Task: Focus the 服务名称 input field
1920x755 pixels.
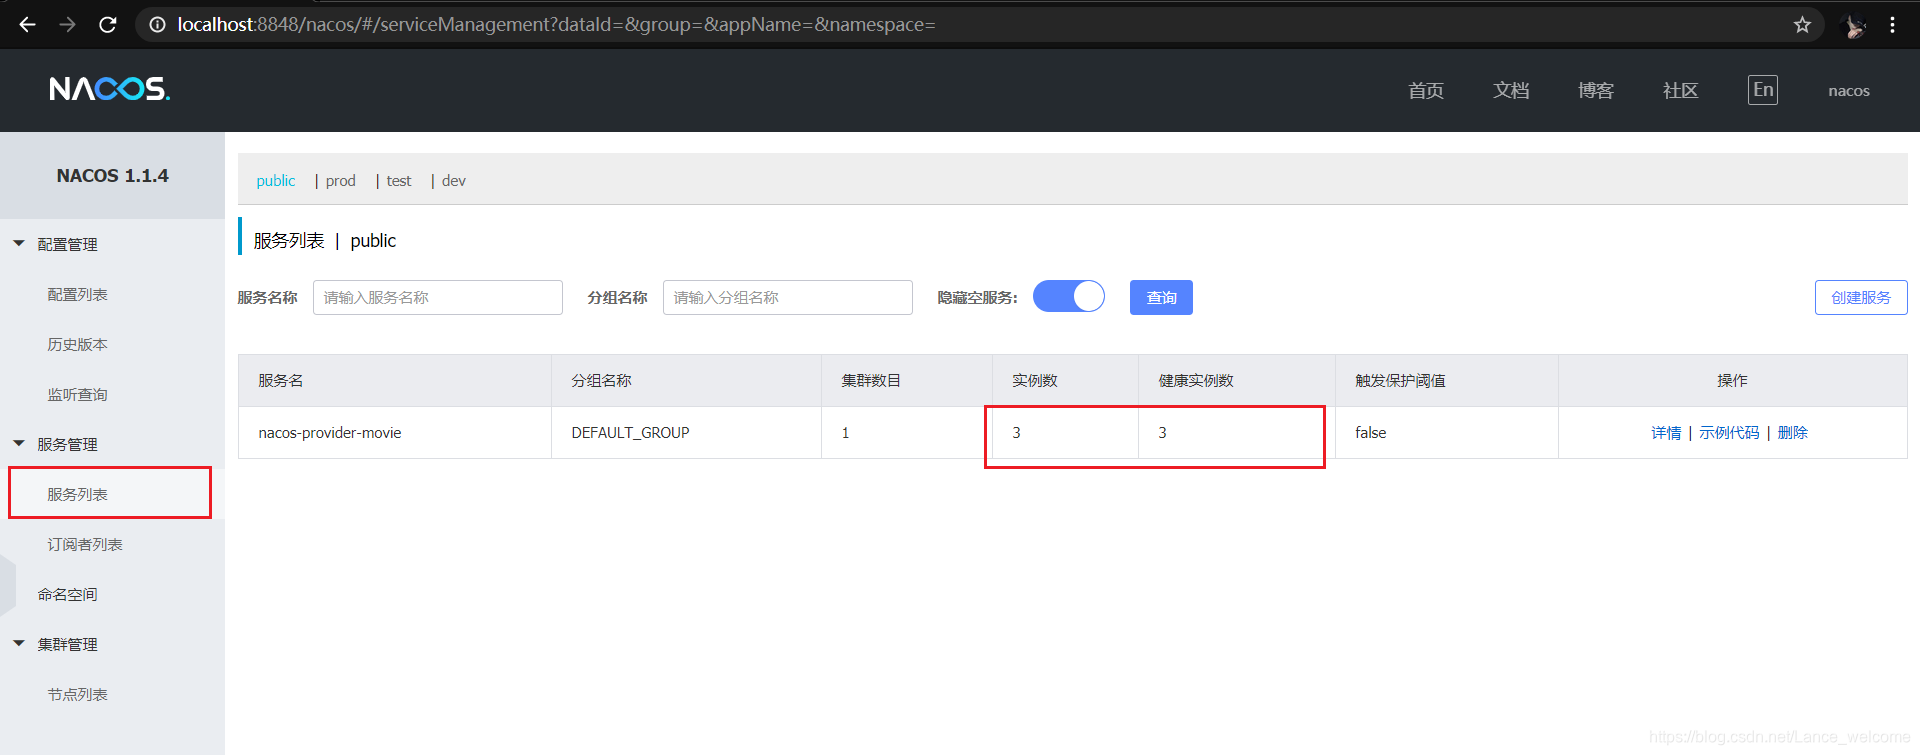Action: tap(438, 297)
